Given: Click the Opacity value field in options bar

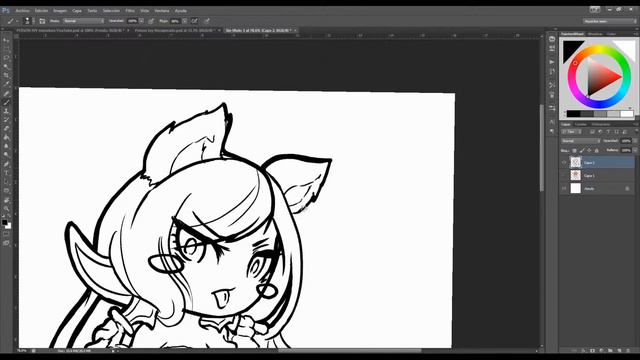Looking at the screenshot, I should pyautogui.click(x=133, y=21).
